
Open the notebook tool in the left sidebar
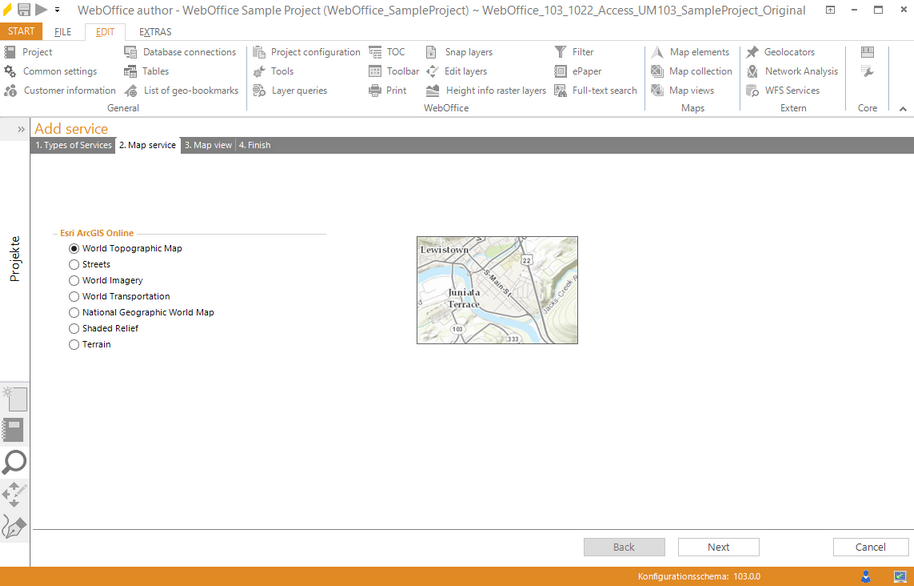[13, 429]
